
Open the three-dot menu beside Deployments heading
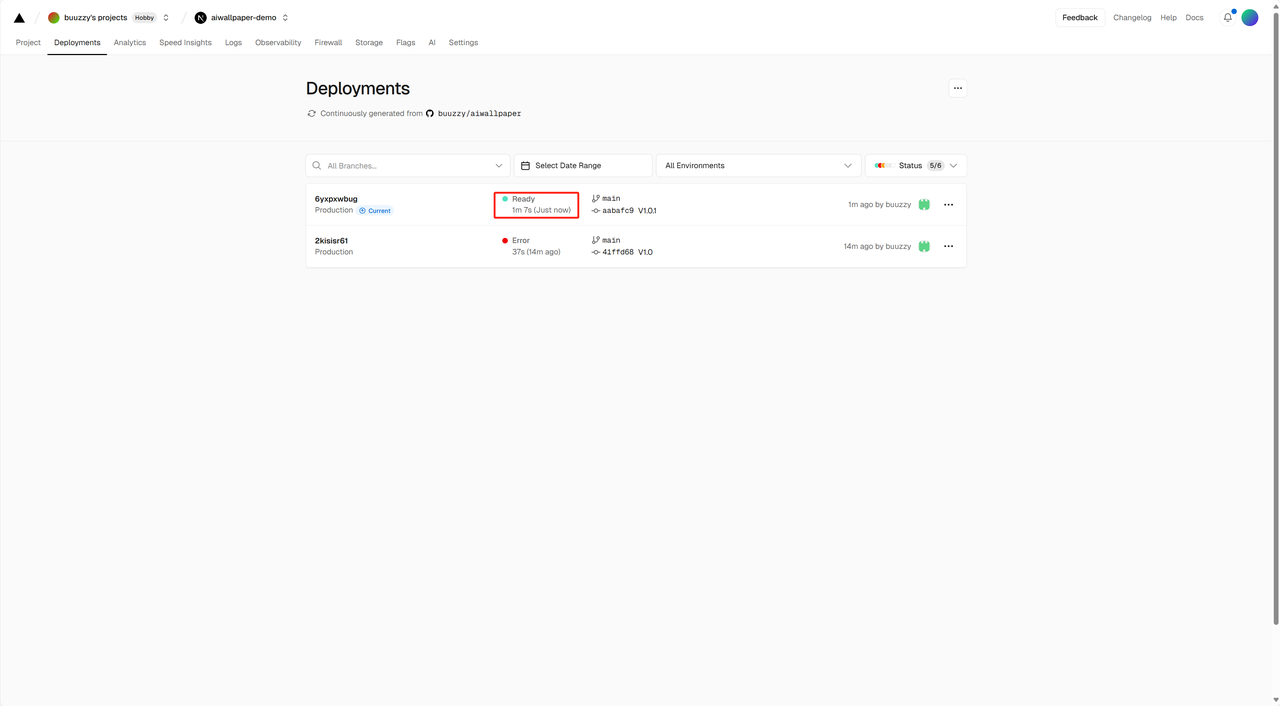pyautogui.click(x=957, y=88)
